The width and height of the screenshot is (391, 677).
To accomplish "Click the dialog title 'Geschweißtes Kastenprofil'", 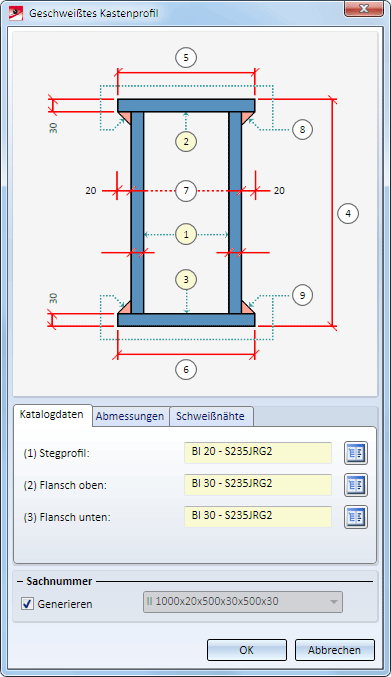I will (94, 13).
